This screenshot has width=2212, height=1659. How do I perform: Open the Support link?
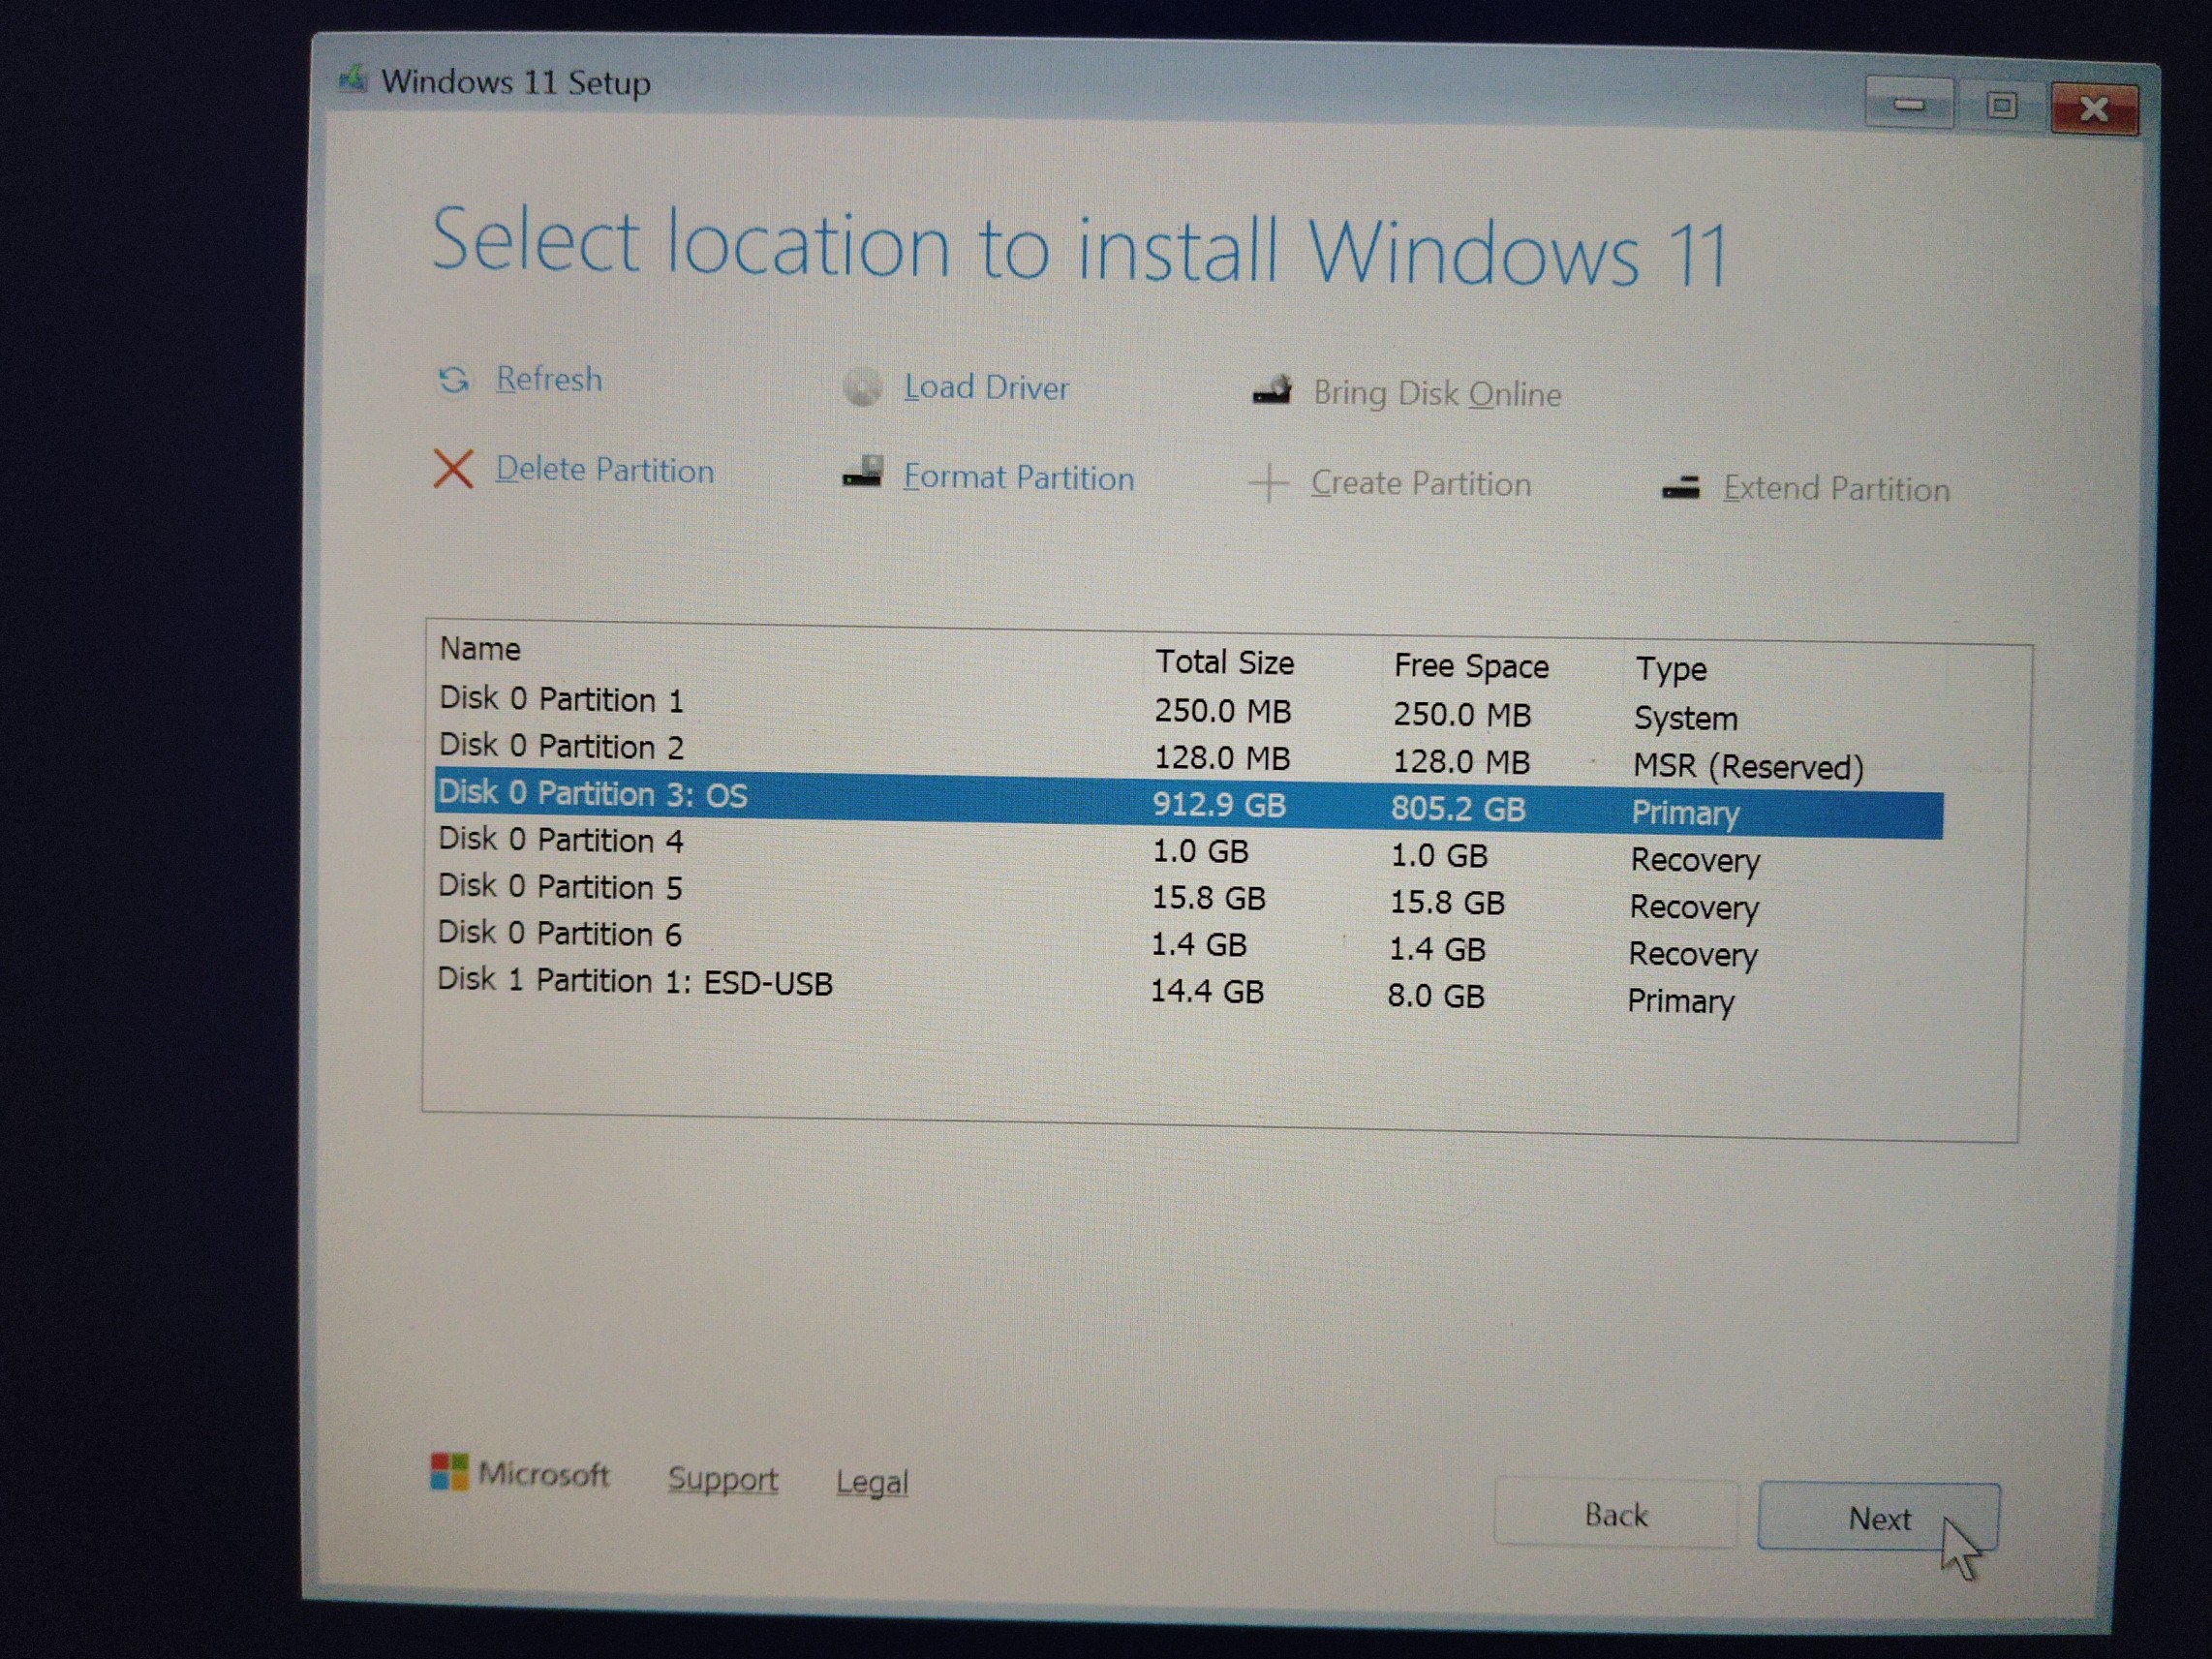tap(723, 1479)
